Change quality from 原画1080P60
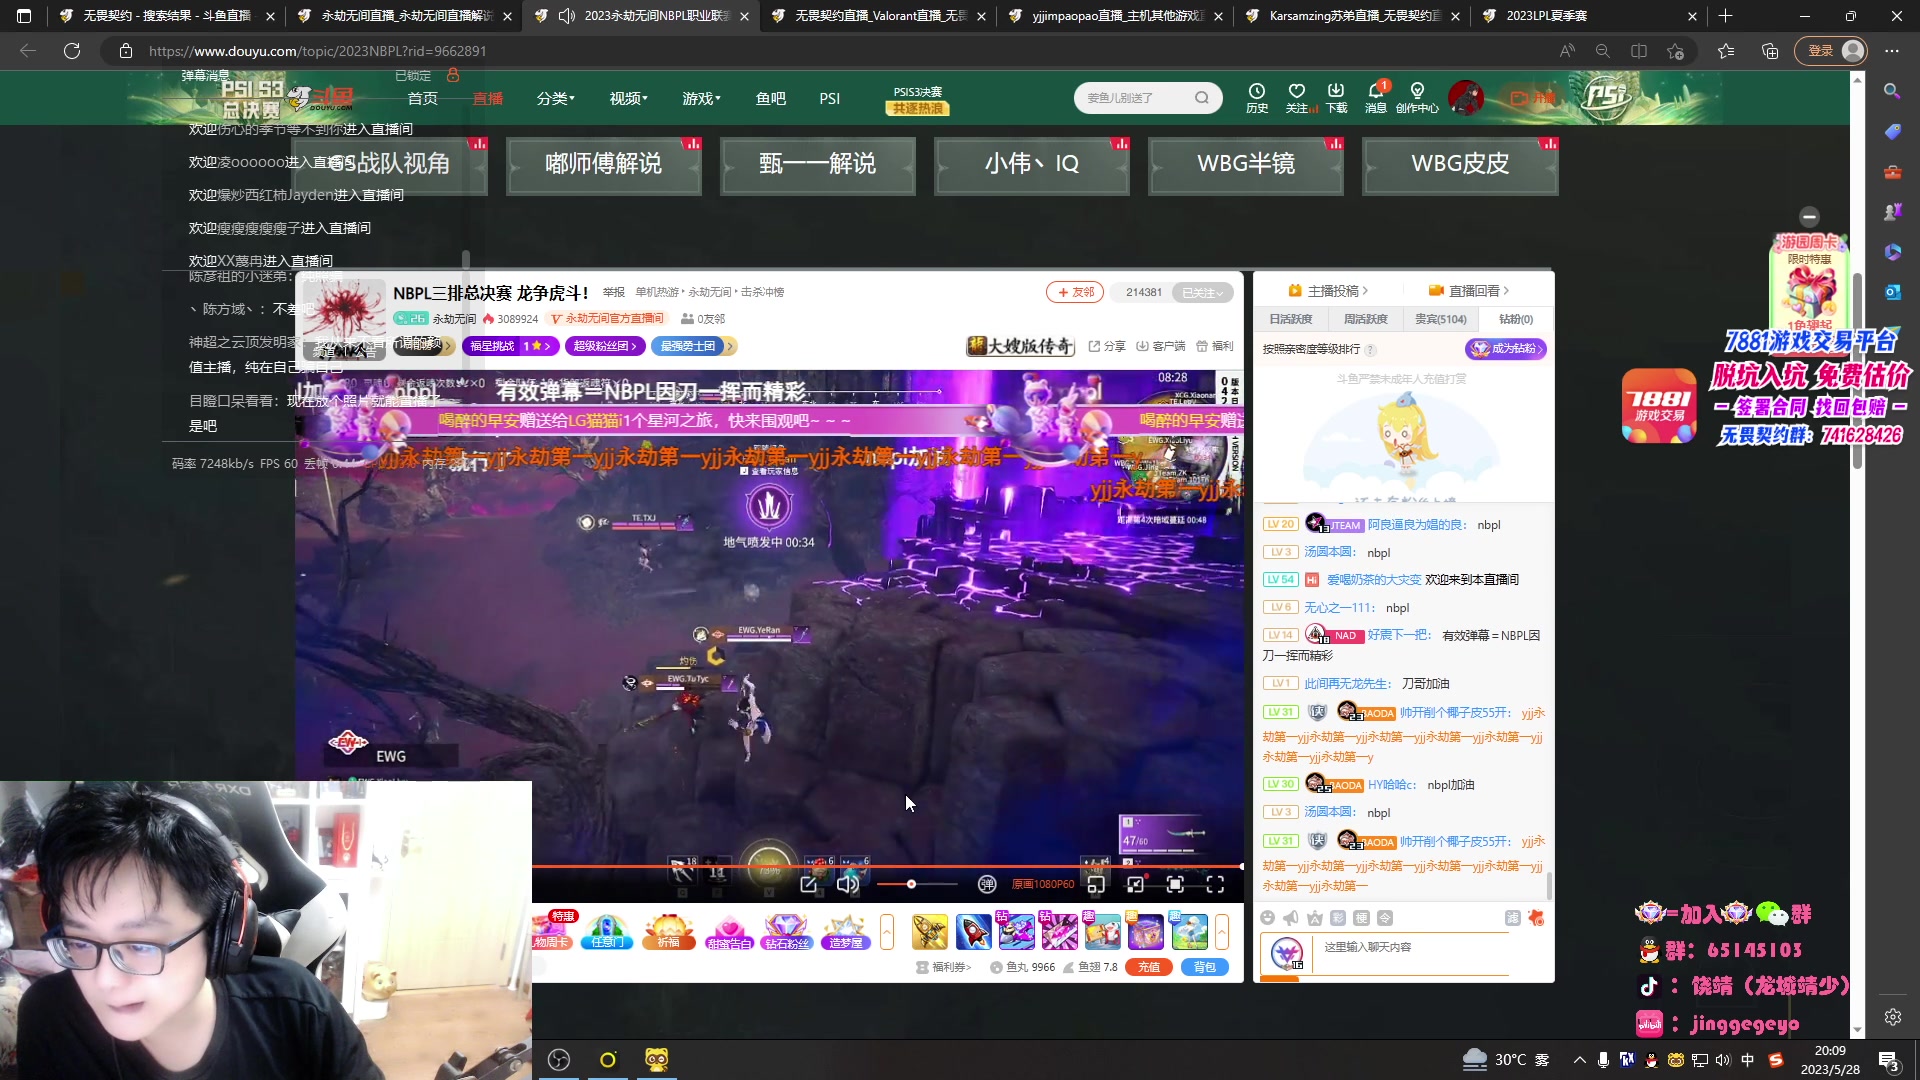This screenshot has height=1080, width=1920. point(1043,884)
